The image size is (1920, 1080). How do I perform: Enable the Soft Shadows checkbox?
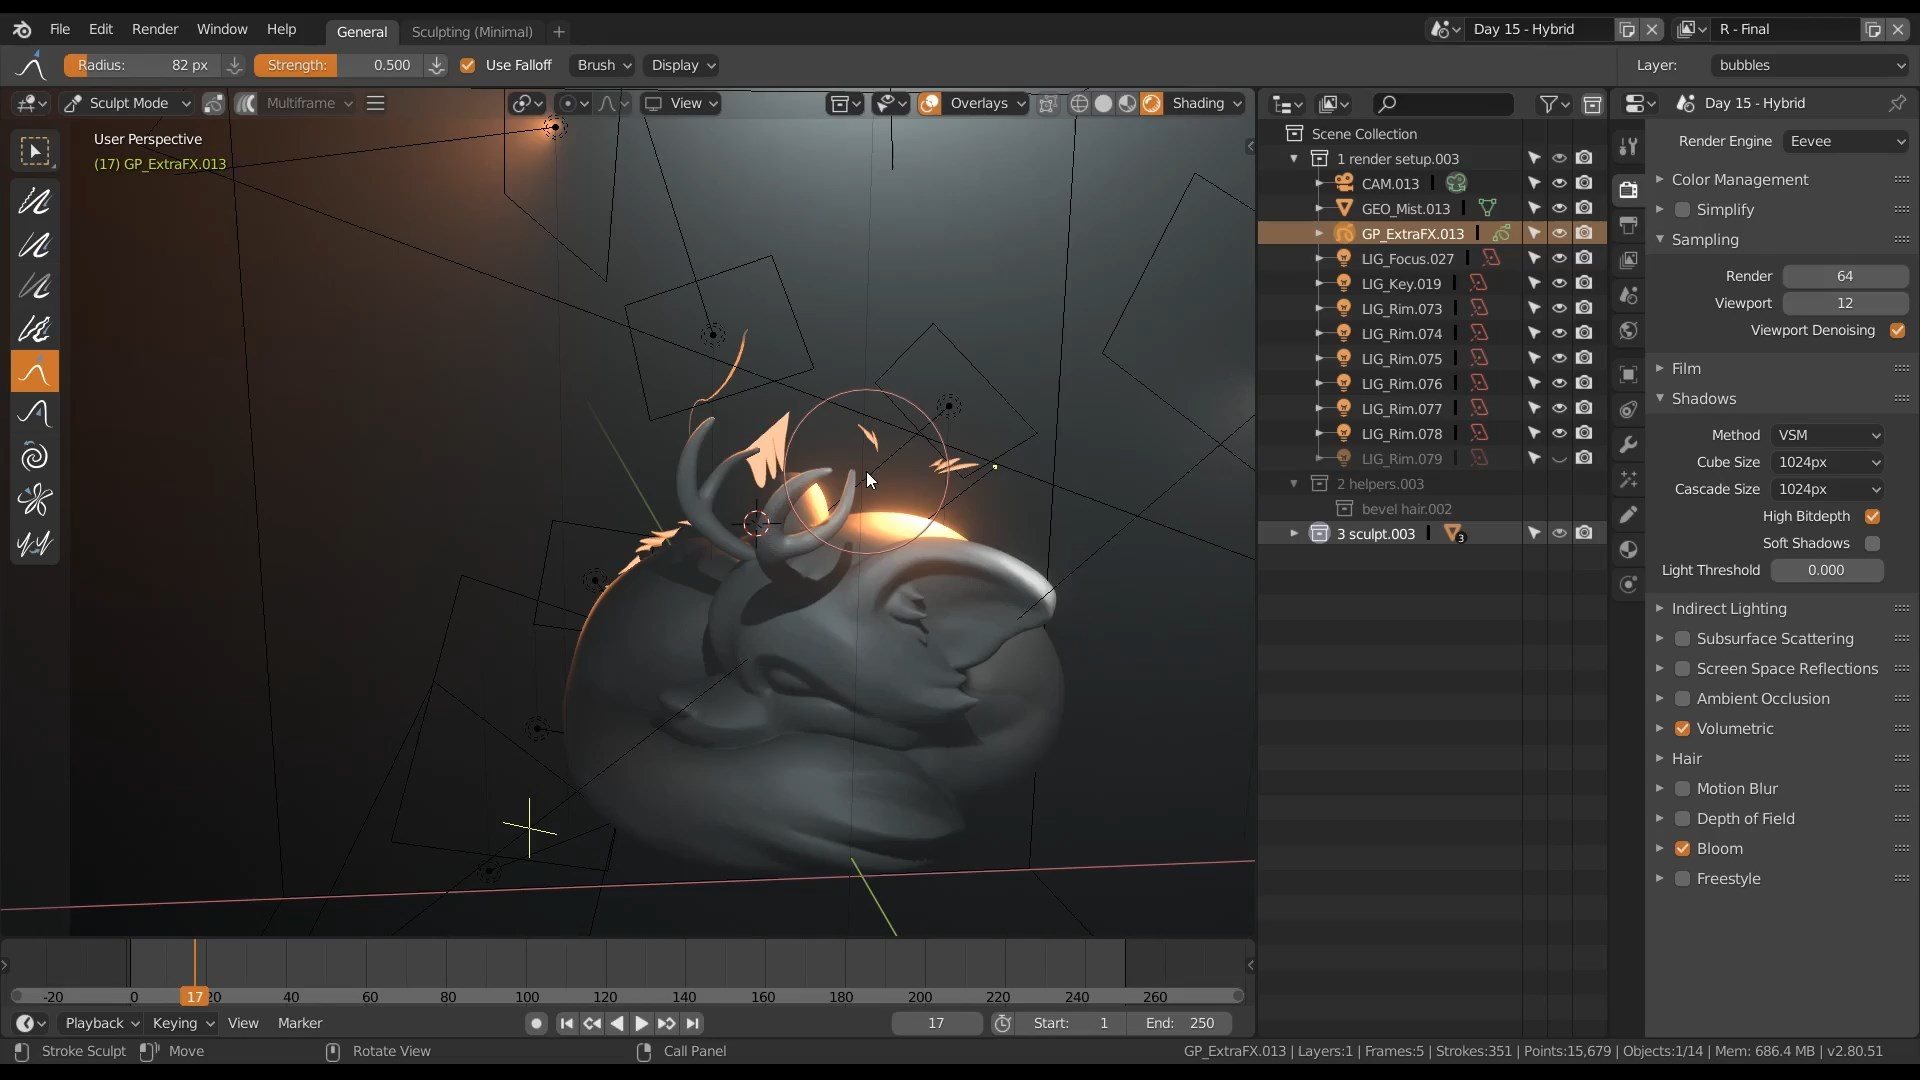(x=1872, y=543)
